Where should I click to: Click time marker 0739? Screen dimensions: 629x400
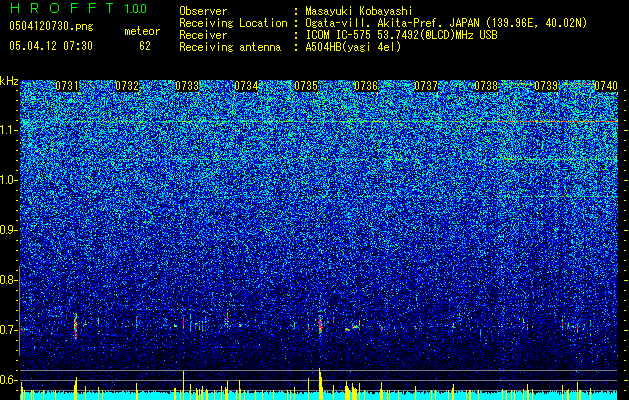(x=546, y=86)
